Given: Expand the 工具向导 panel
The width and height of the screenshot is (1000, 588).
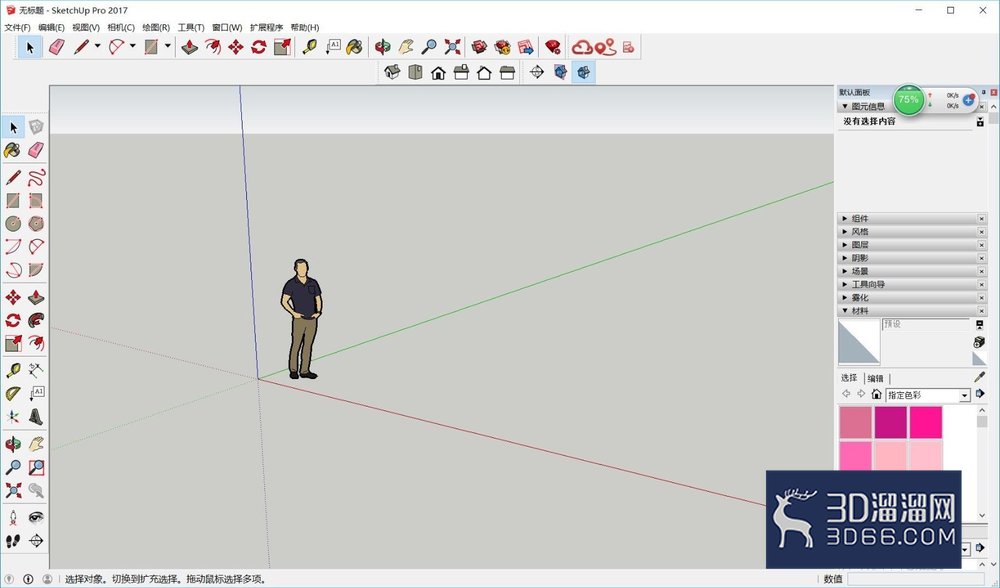Looking at the screenshot, I should [x=912, y=284].
